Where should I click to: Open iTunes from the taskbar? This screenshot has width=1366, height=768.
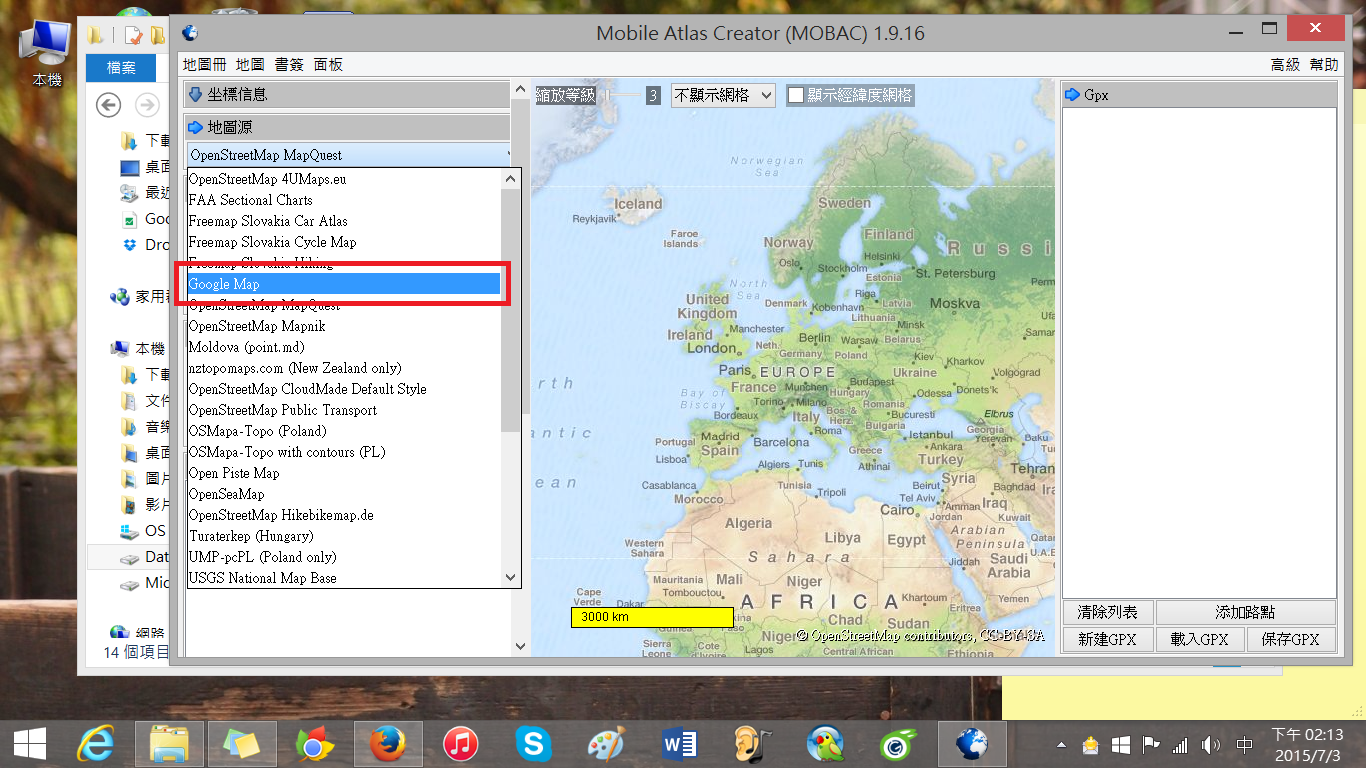tap(460, 744)
